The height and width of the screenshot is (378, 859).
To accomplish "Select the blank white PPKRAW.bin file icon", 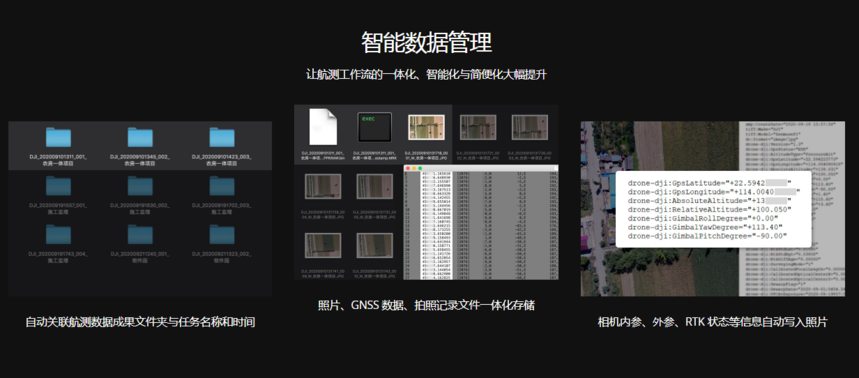I will click(x=323, y=127).
